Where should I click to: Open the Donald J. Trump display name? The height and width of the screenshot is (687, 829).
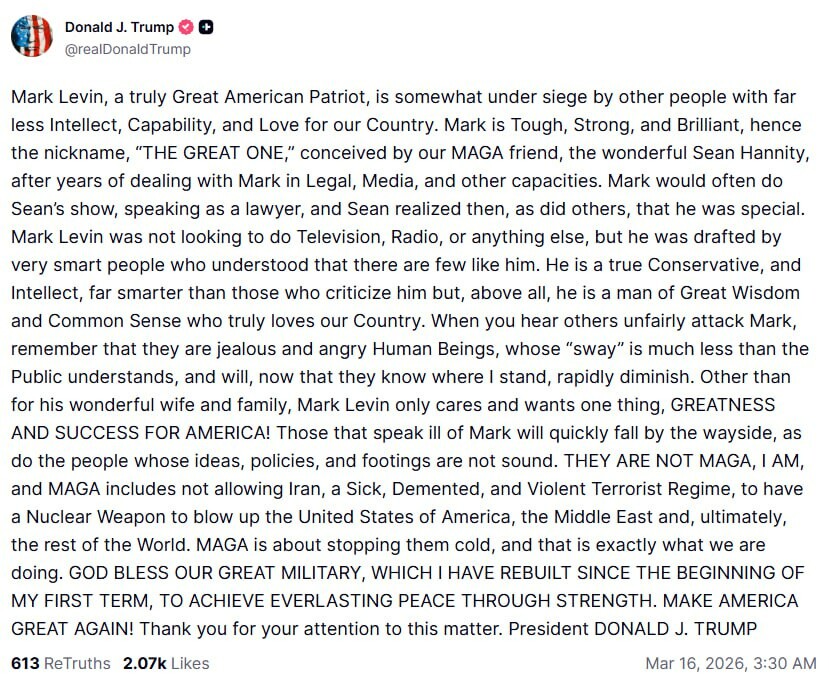(119, 27)
